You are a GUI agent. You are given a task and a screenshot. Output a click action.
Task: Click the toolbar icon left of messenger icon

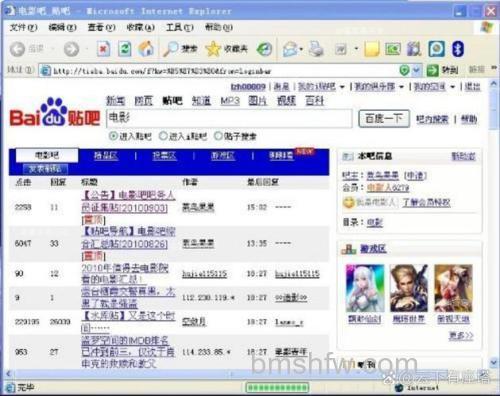[414, 49]
